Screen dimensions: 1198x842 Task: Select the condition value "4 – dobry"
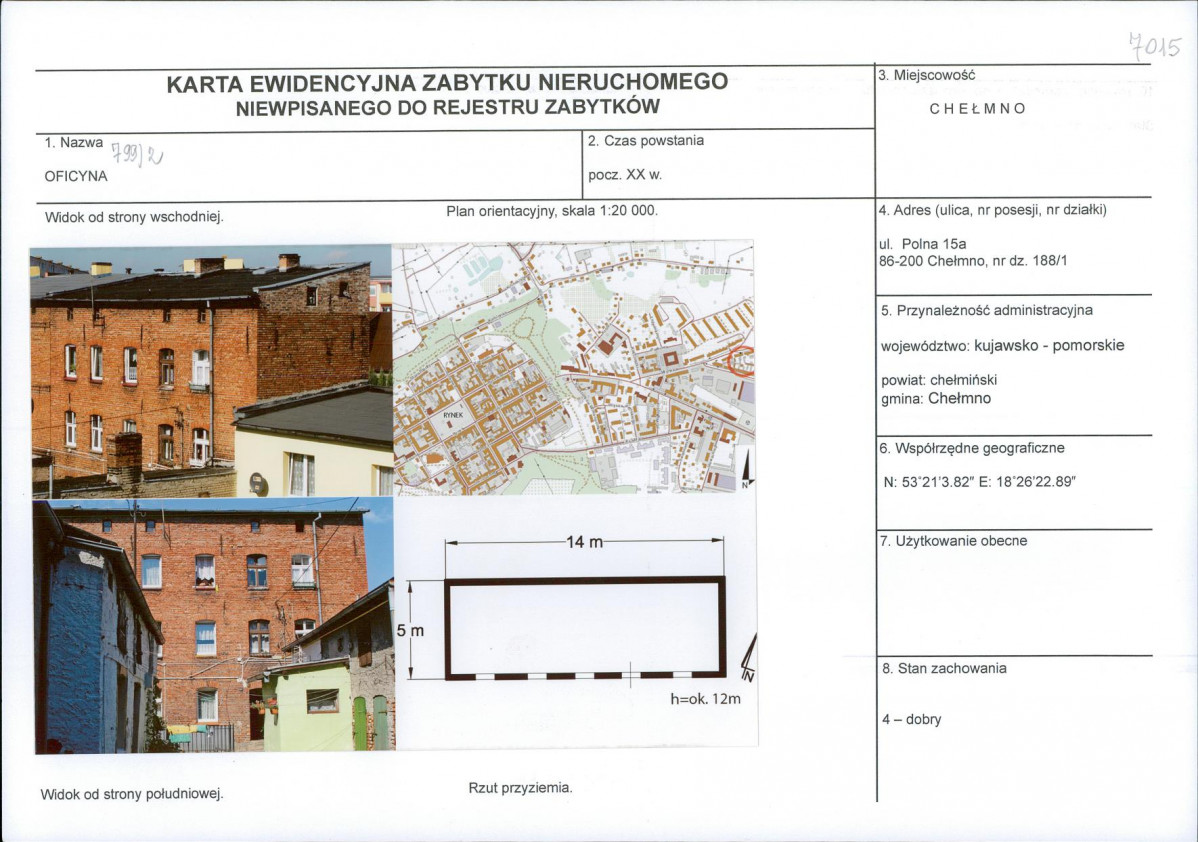[911, 719]
